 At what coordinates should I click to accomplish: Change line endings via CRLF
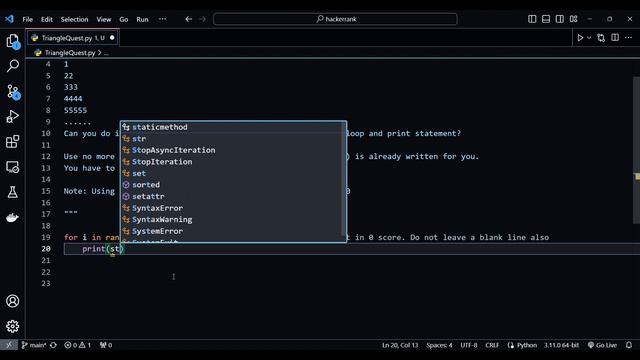click(x=492, y=345)
